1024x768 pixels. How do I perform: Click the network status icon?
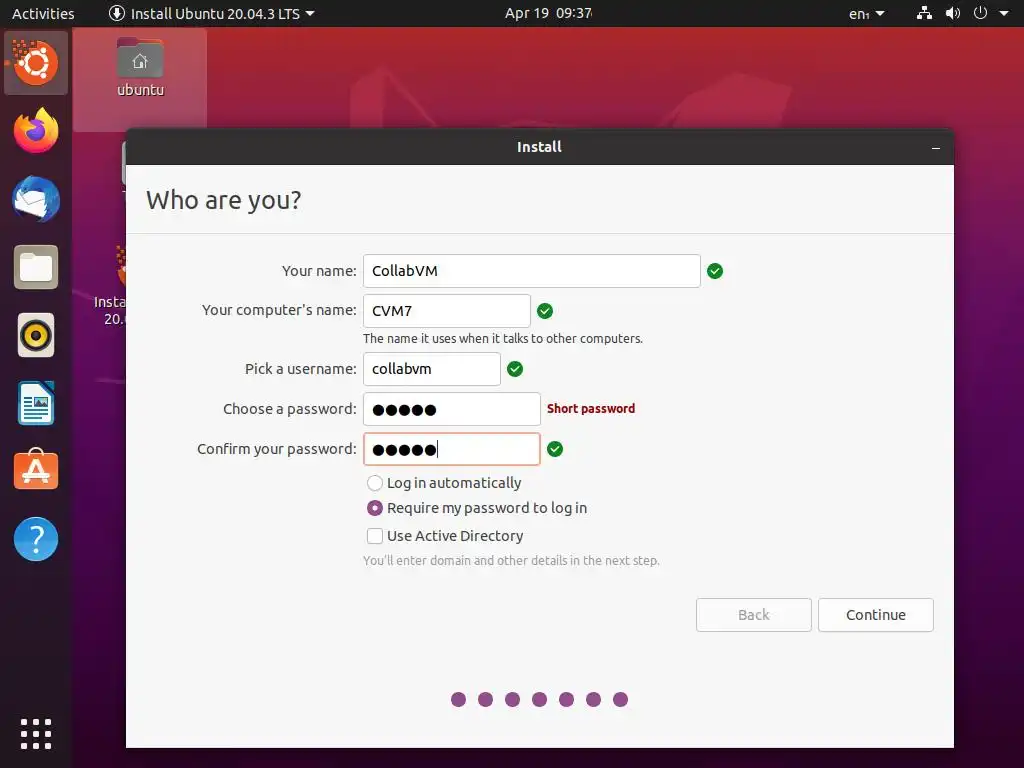pos(924,13)
